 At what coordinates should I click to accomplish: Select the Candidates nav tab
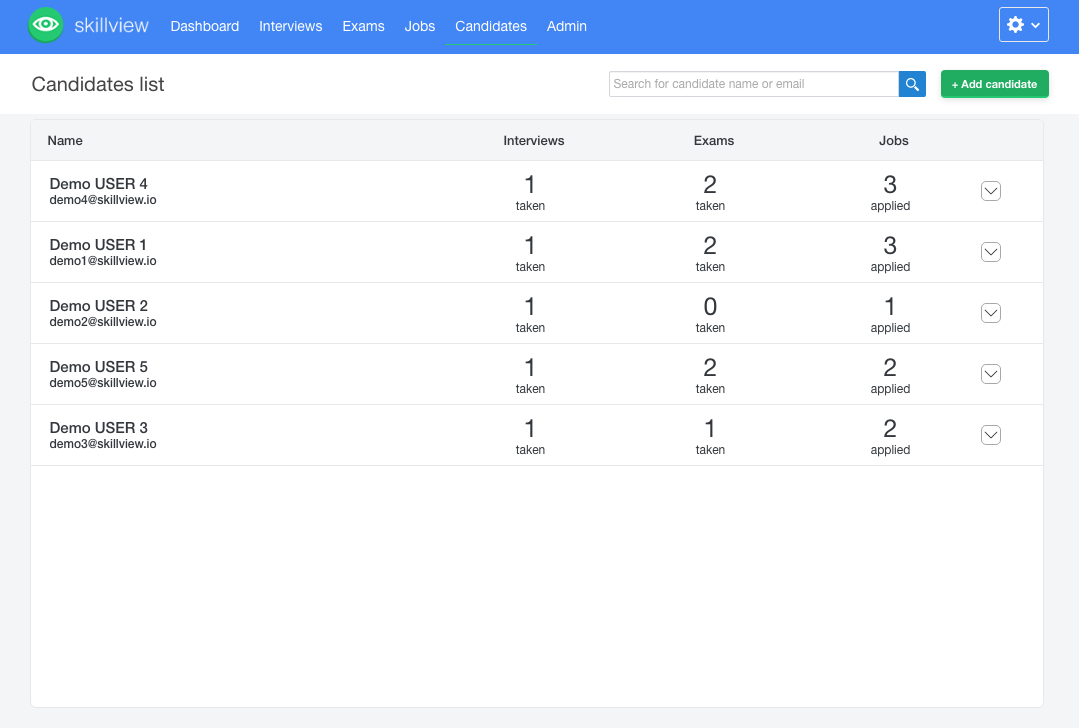(x=490, y=26)
